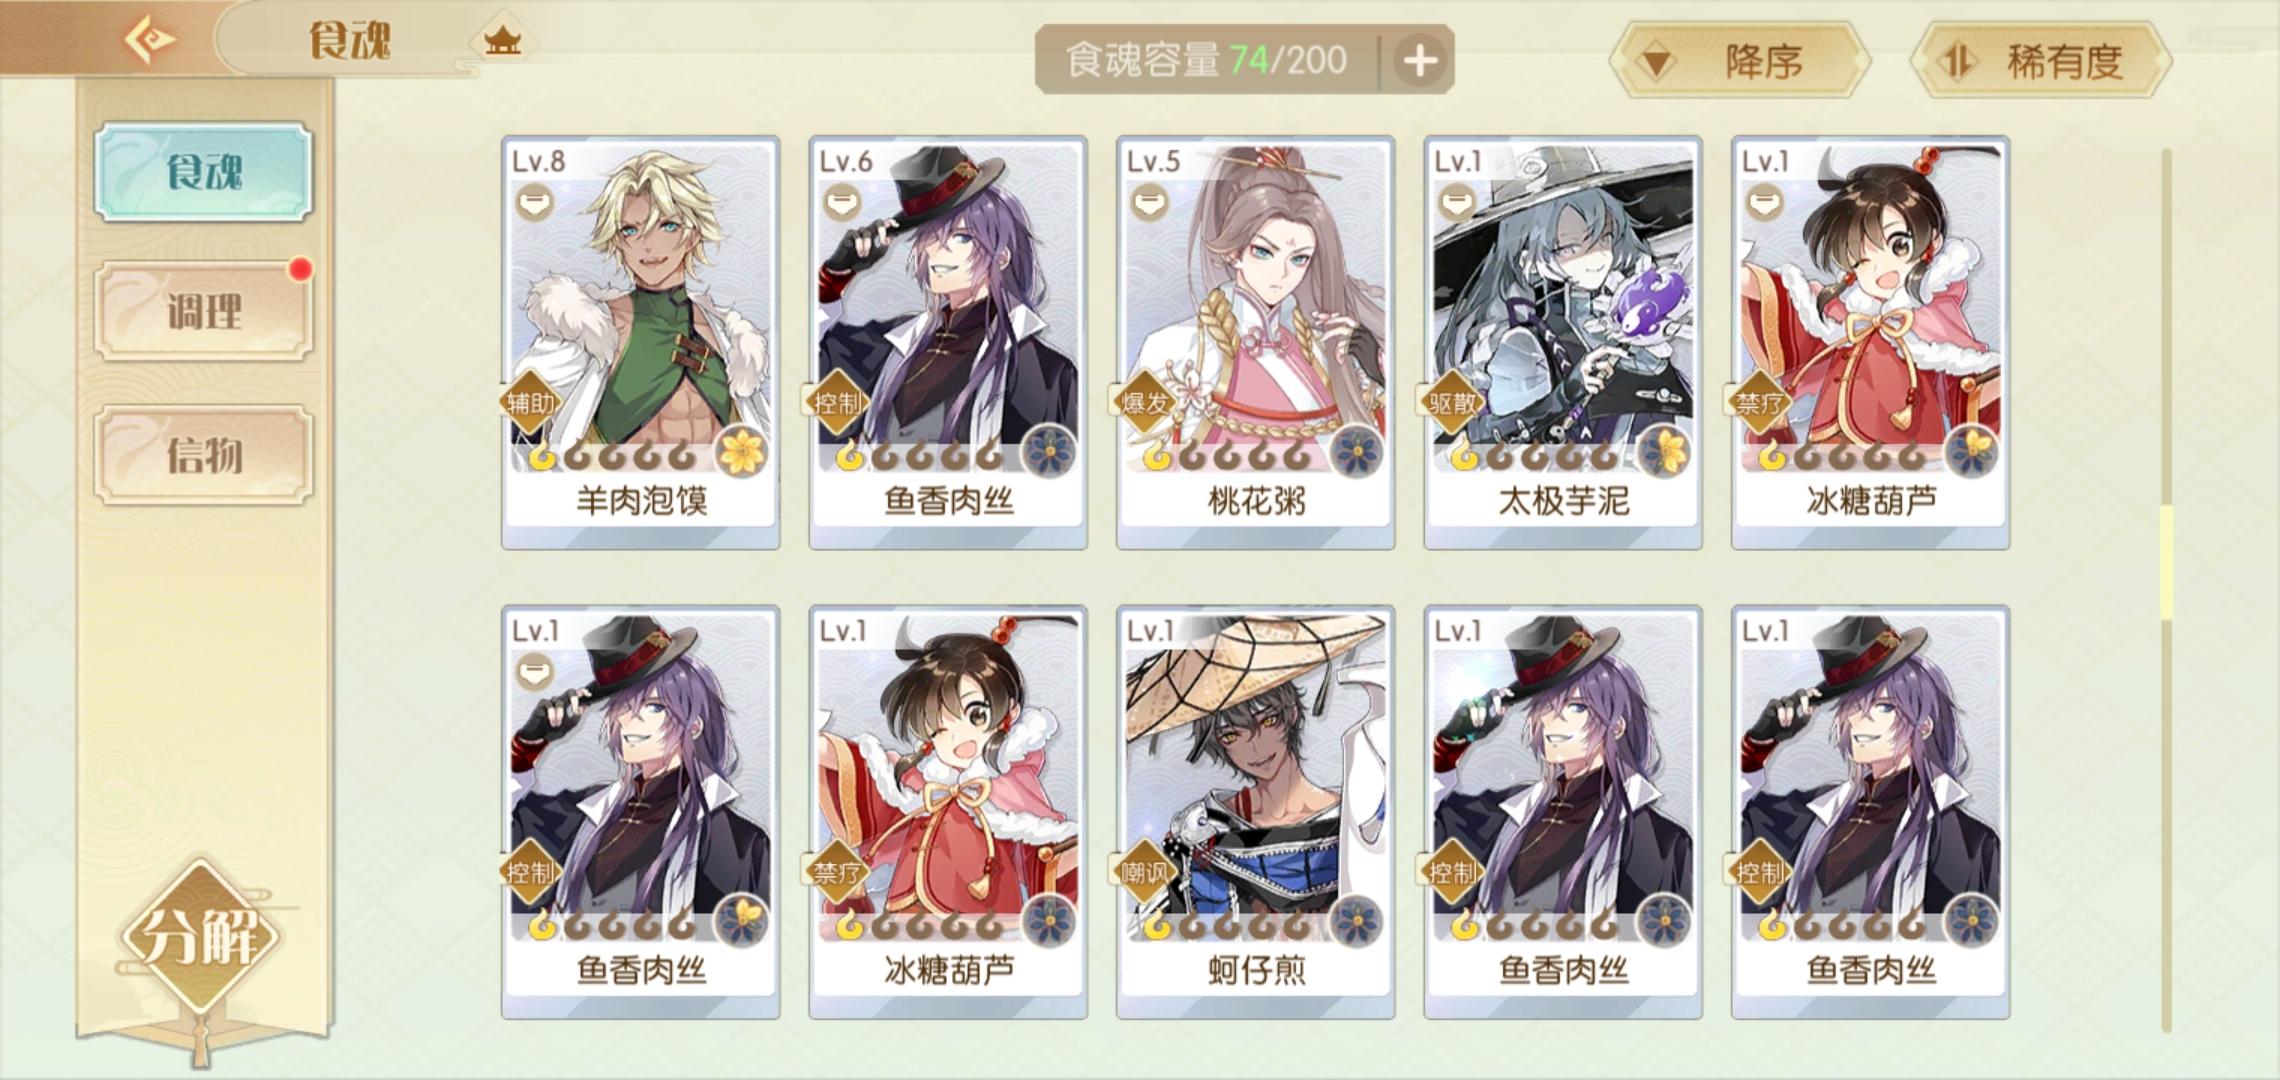Click the vertical scrollbar handle
Viewport: 2280px width, 1080px height.
click(2166, 562)
